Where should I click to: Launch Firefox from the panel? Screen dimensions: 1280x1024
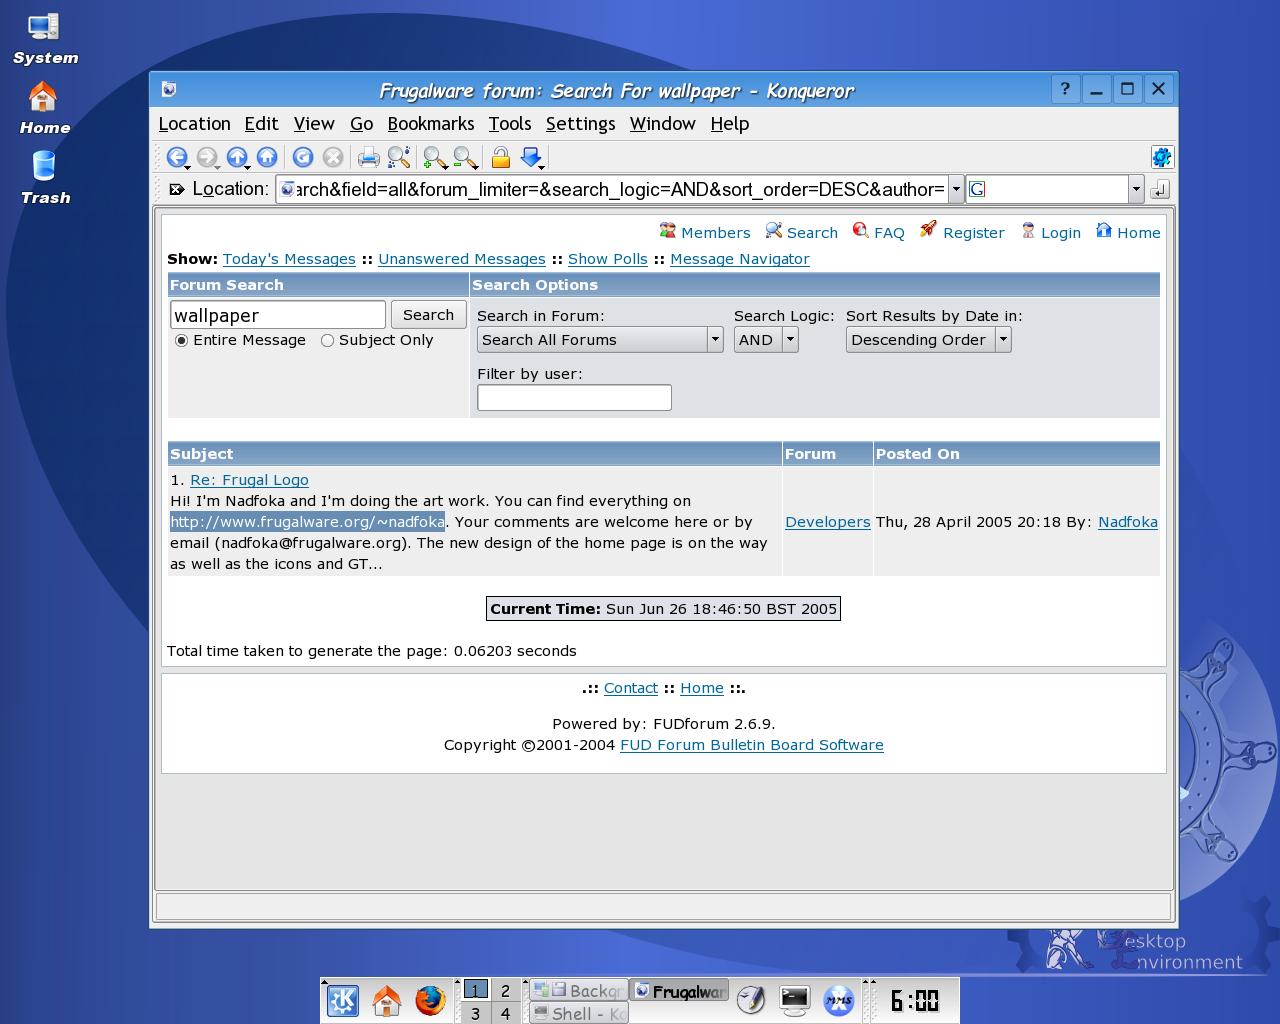(430, 1000)
